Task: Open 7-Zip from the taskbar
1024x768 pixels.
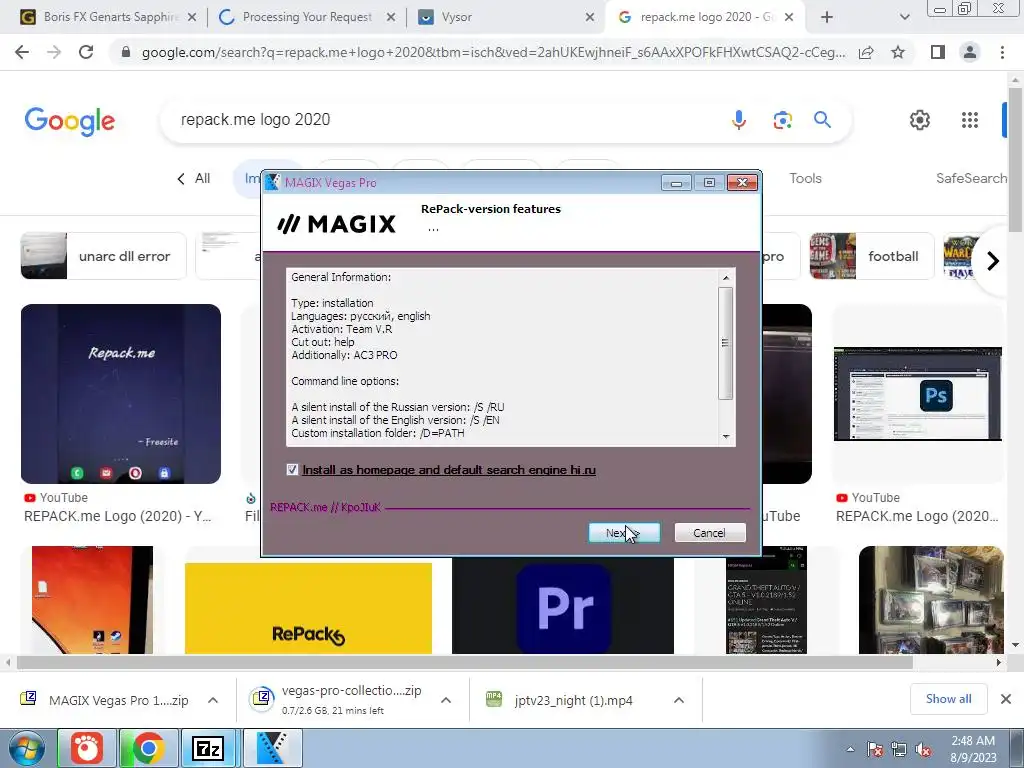Action: pyautogui.click(x=208, y=748)
